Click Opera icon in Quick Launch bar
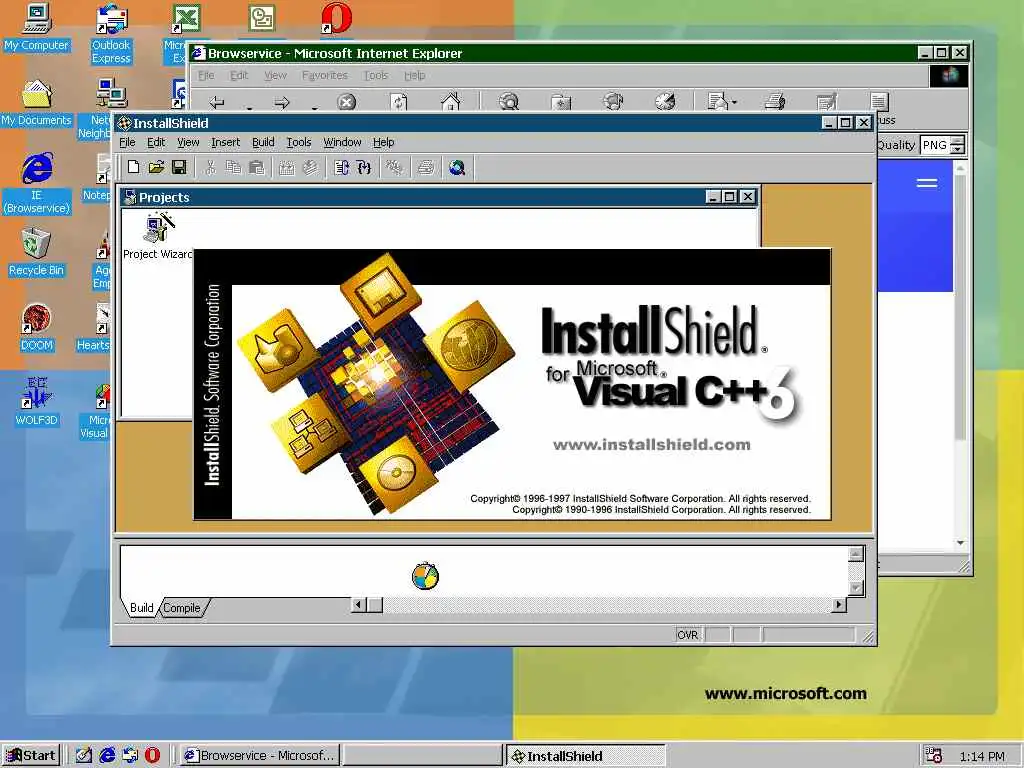Viewport: 1024px width, 768px height. pyautogui.click(x=152, y=756)
